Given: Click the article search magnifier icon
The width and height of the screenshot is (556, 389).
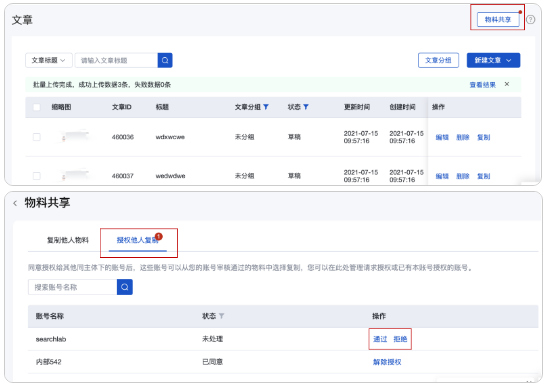Looking at the screenshot, I should pyautogui.click(x=165, y=60).
